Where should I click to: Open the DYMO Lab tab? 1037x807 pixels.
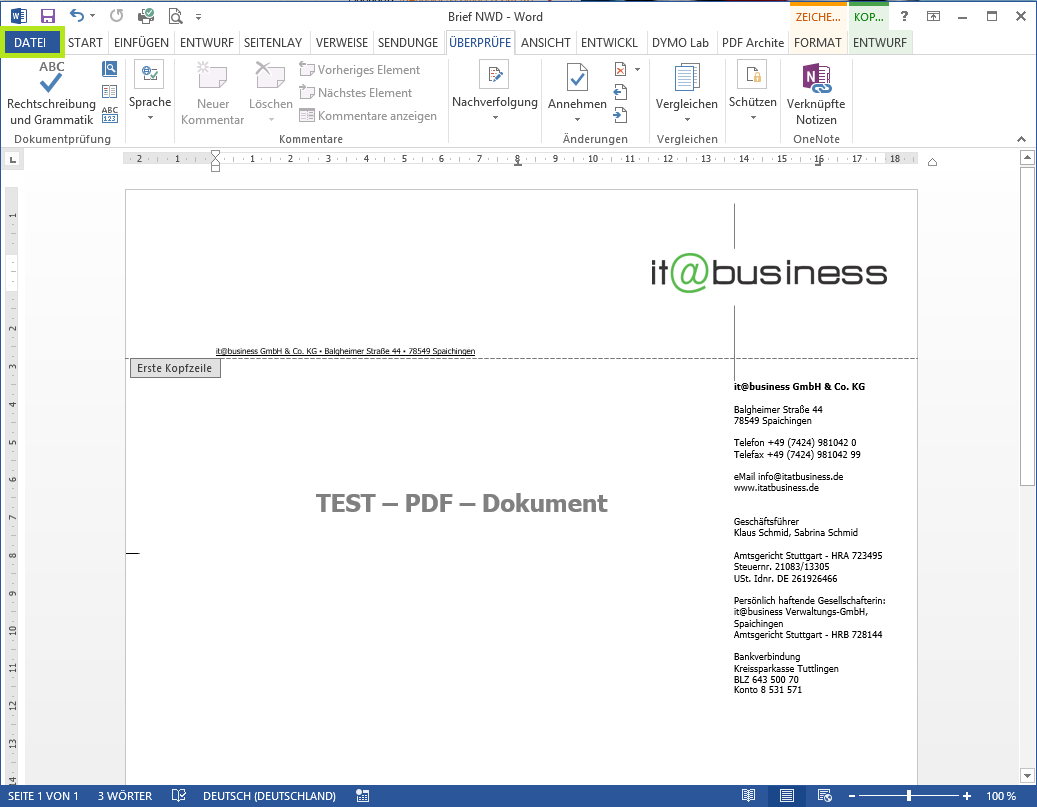pyautogui.click(x=680, y=42)
